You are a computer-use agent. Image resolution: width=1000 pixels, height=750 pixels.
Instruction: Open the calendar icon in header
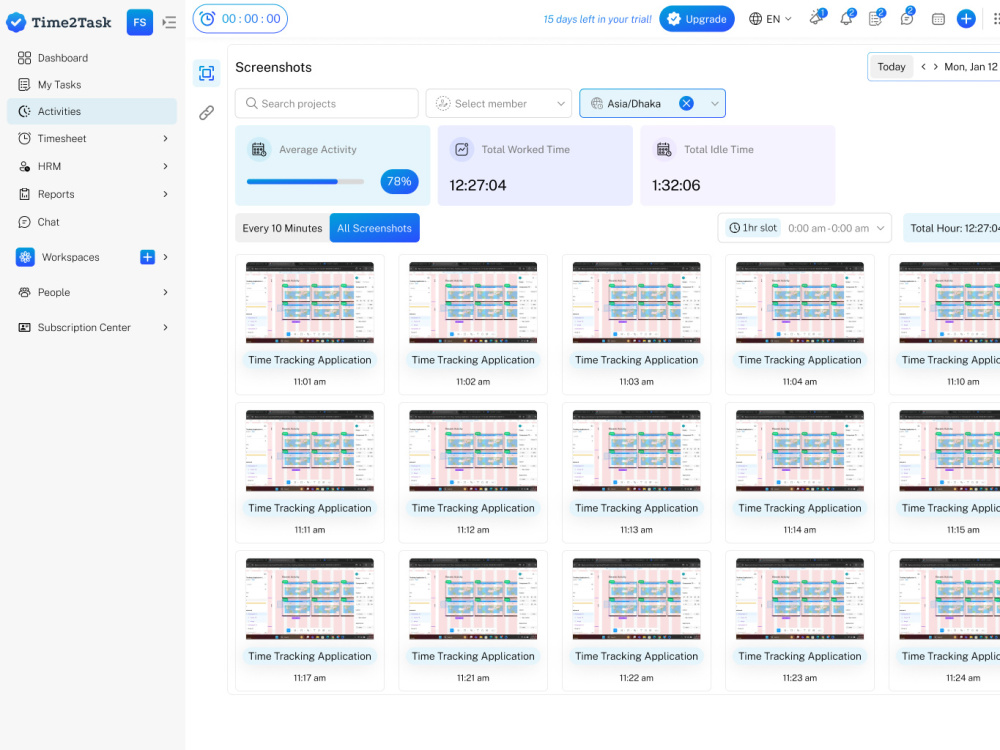click(938, 19)
